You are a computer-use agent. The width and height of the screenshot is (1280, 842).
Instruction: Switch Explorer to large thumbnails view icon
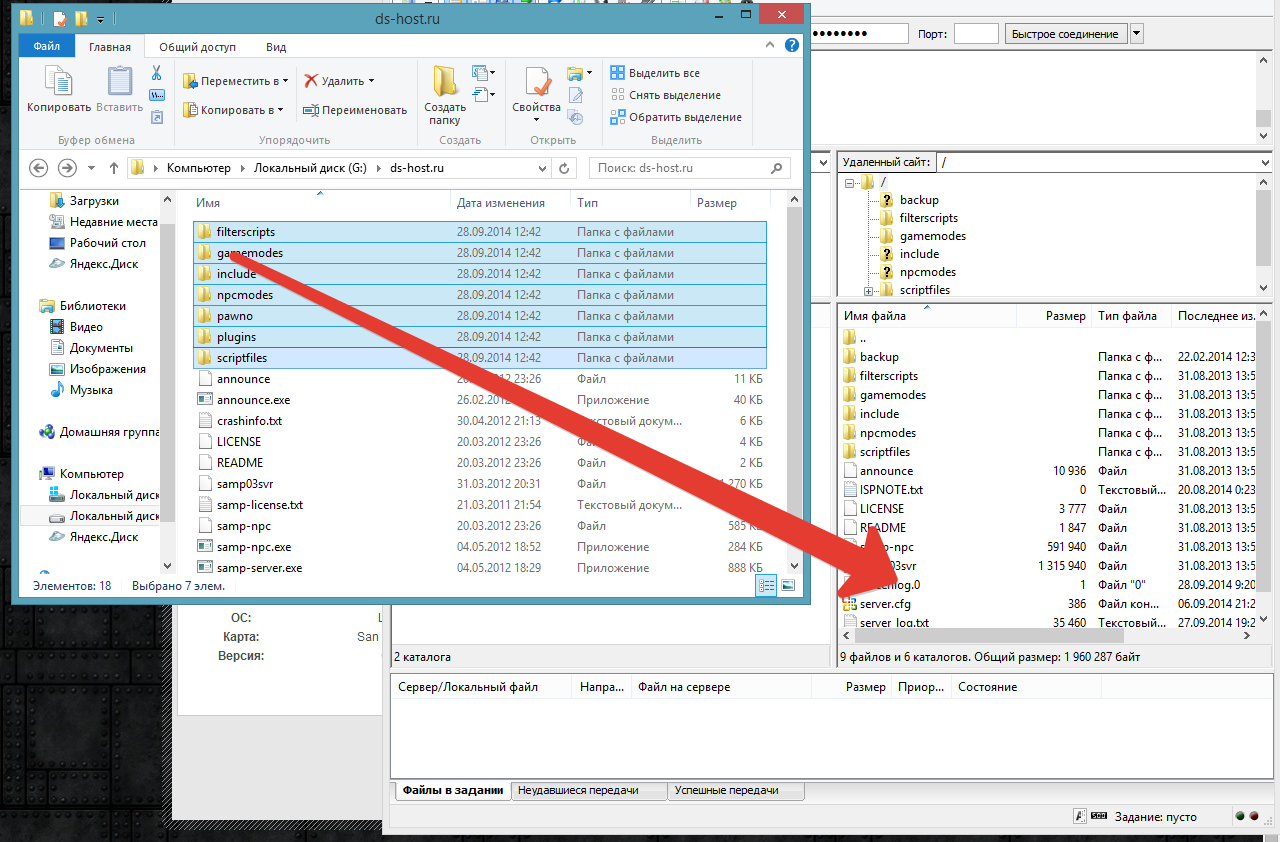click(788, 586)
